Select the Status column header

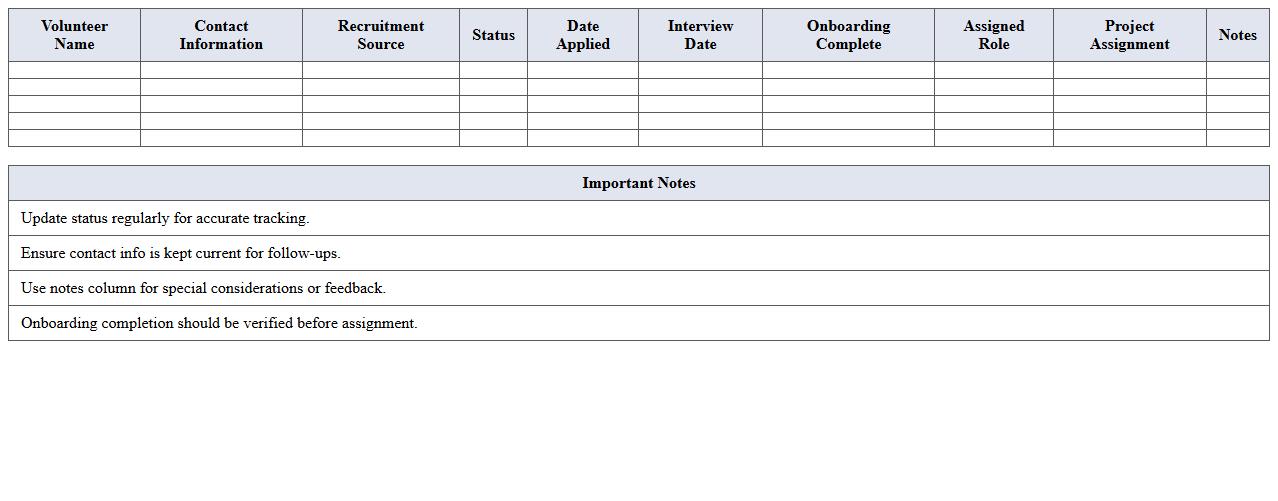click(x=493, y=35)
